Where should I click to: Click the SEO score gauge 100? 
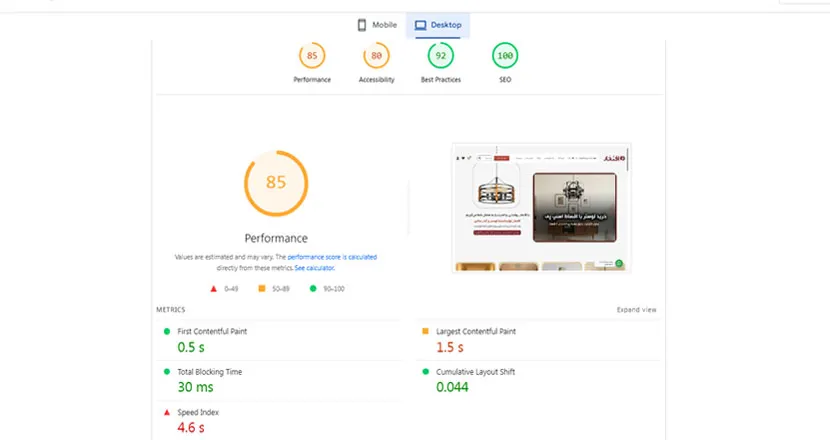point(505,56)
